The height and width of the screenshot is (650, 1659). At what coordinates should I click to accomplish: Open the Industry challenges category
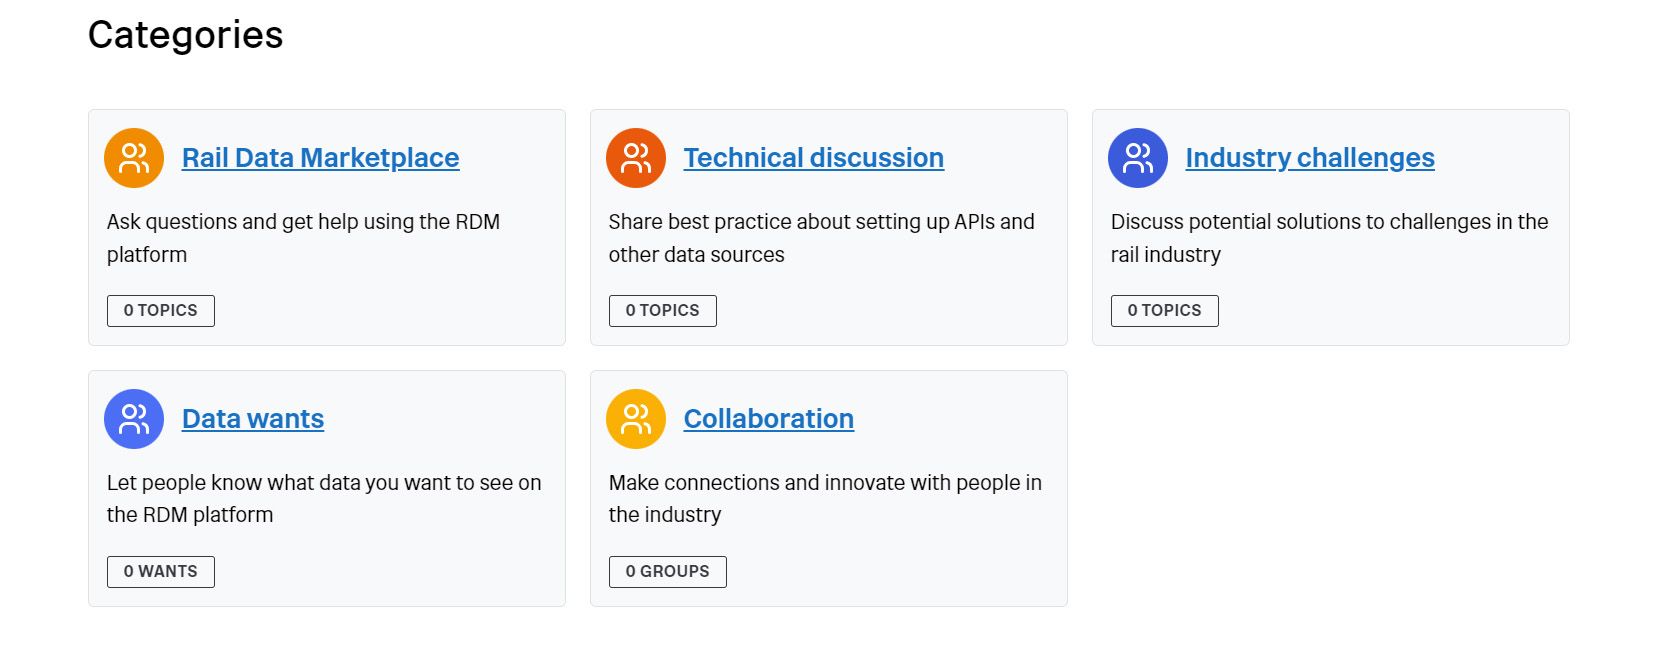(1310, 157)
